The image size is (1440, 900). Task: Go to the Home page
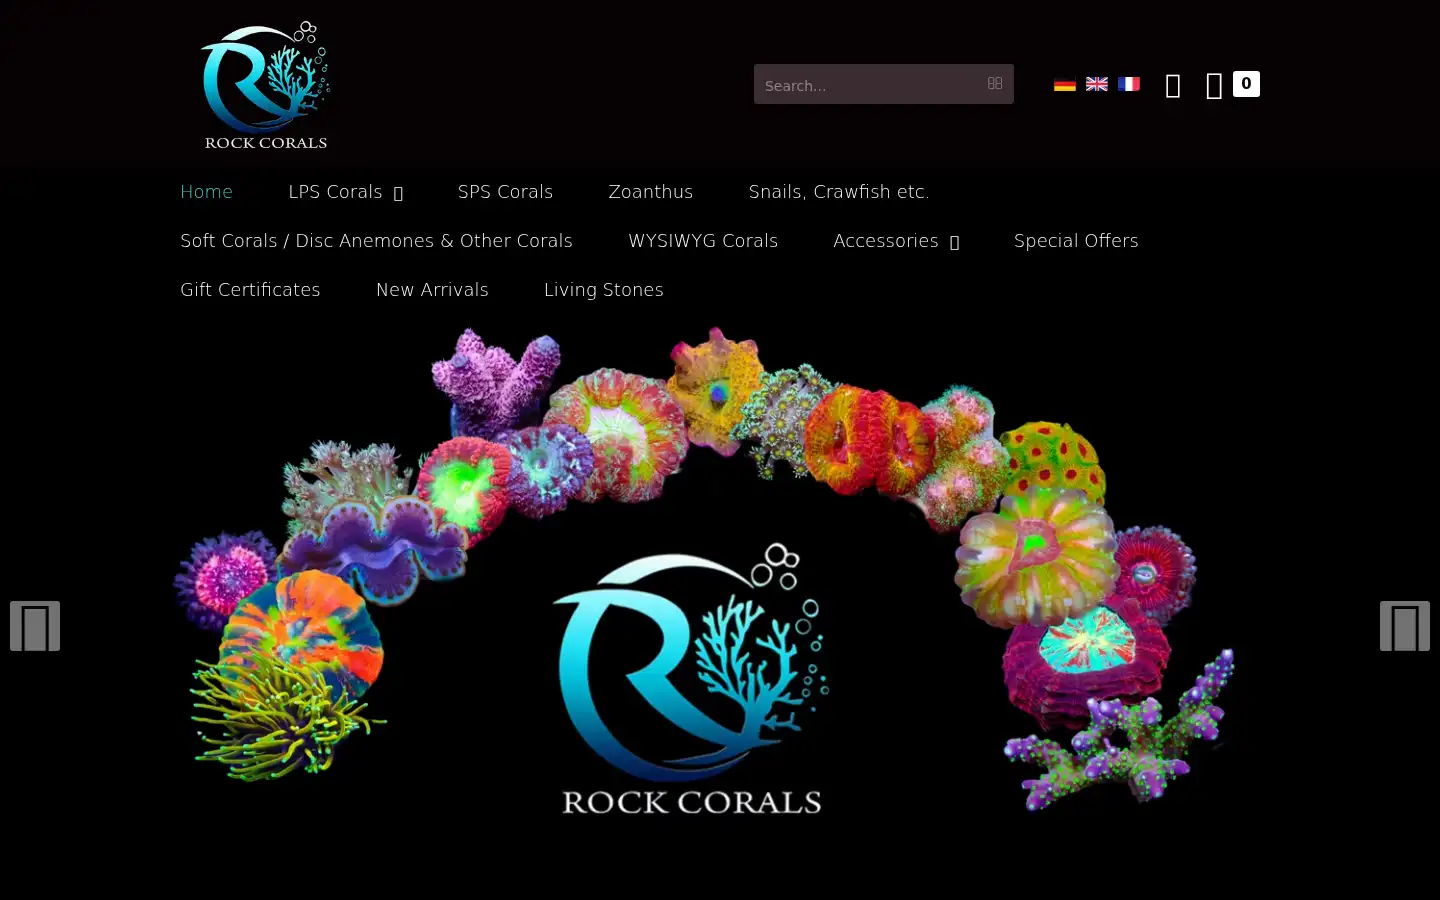tap(206, 191)
